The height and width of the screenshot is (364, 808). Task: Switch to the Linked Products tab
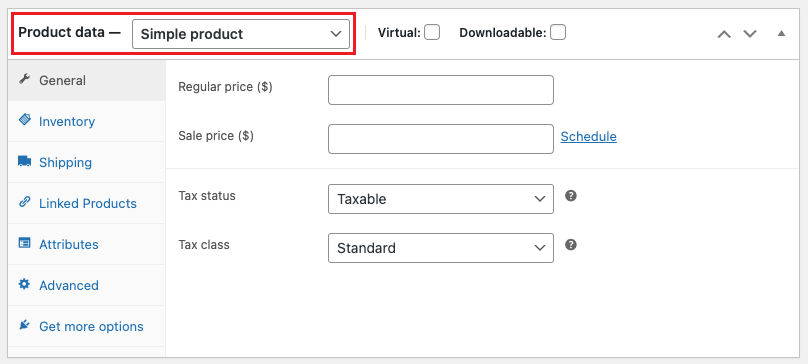tap(87, 203)
